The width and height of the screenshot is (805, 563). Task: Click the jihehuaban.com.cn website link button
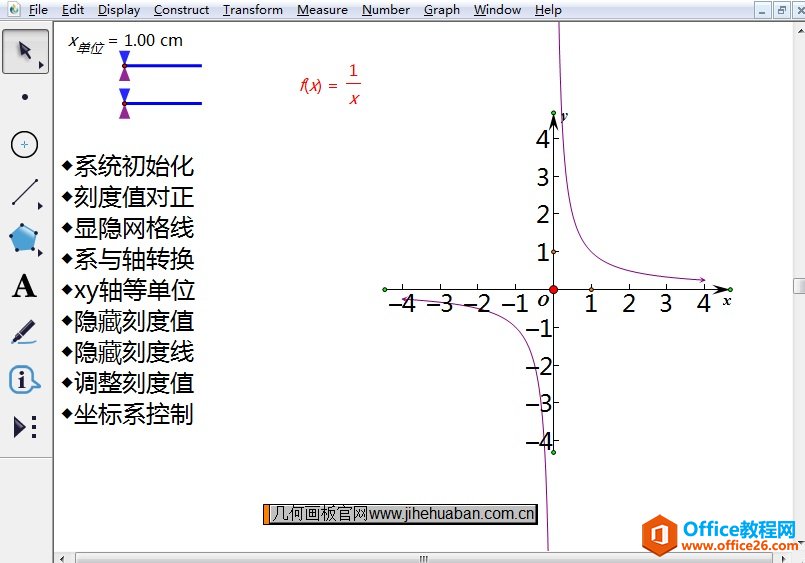(x=400, y=514)
